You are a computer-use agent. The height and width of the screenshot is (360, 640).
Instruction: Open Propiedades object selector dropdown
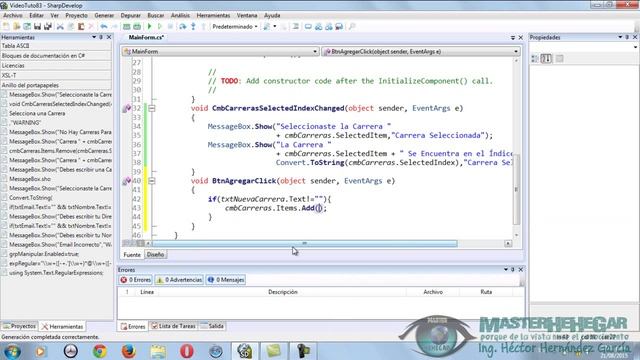coord(635,47)
